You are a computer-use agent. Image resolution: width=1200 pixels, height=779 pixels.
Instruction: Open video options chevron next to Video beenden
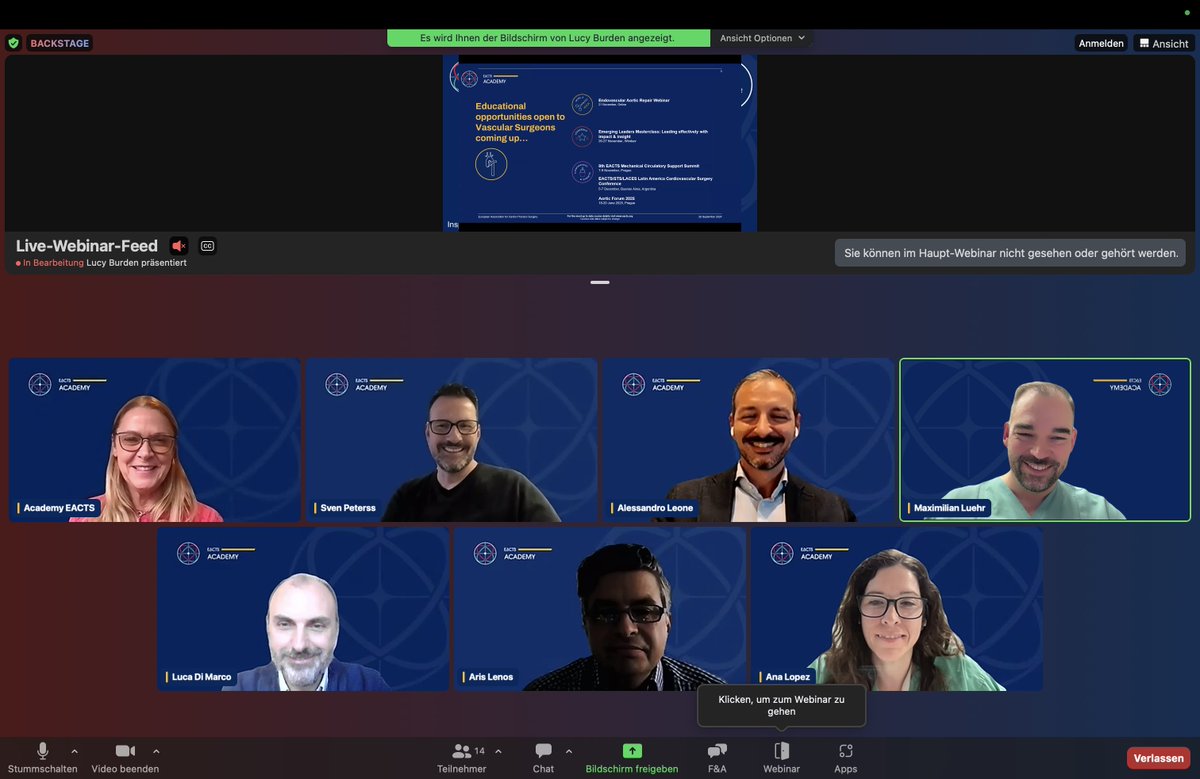pos(156,751)
